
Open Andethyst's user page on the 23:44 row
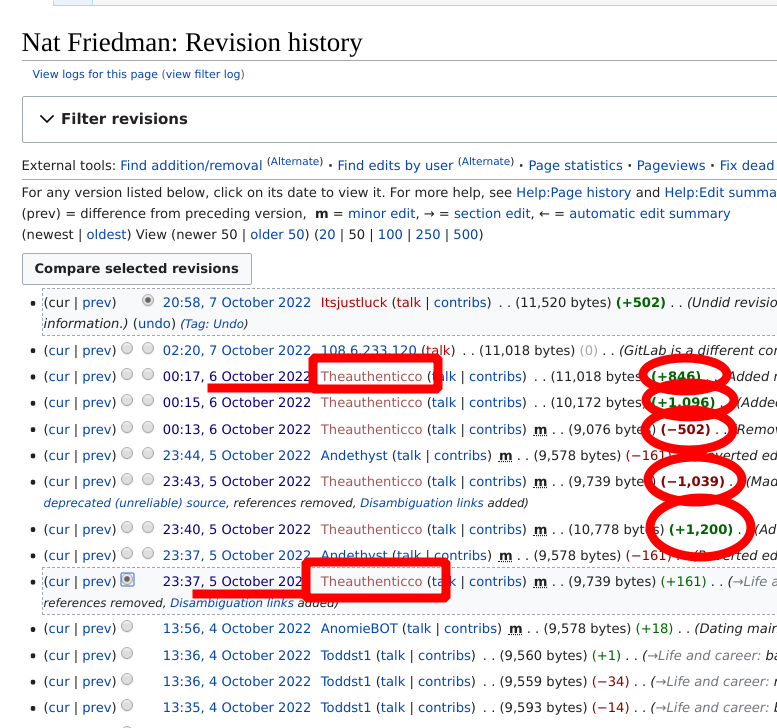354,455
